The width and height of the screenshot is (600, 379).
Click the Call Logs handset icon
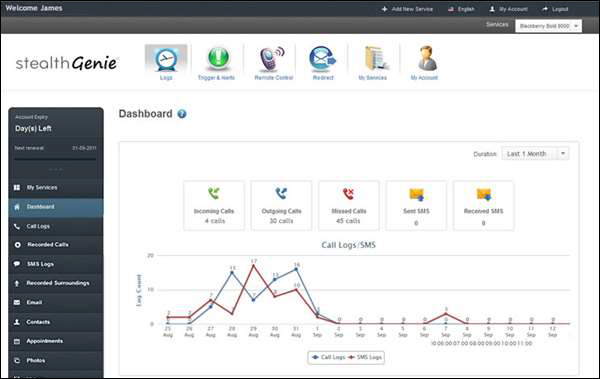[x=17, y=226]
